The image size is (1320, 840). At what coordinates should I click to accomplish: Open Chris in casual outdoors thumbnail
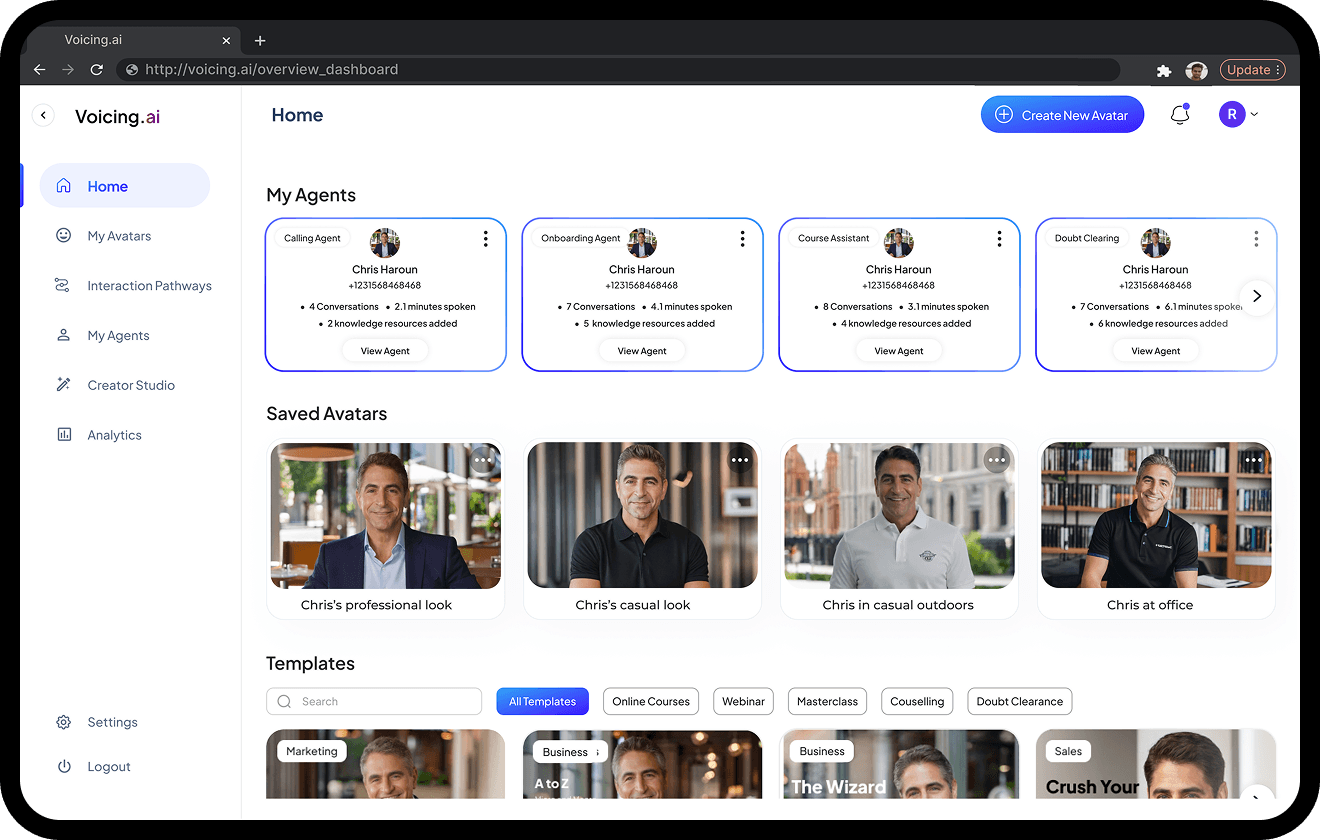click(899, 516)
